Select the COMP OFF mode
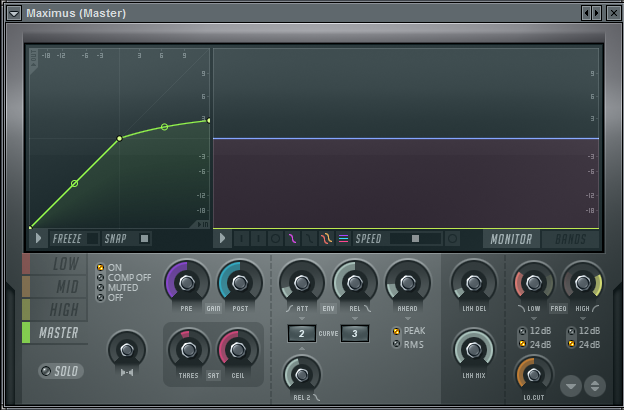624x410 pixels. pyautogui.click(x=100, y=277)
